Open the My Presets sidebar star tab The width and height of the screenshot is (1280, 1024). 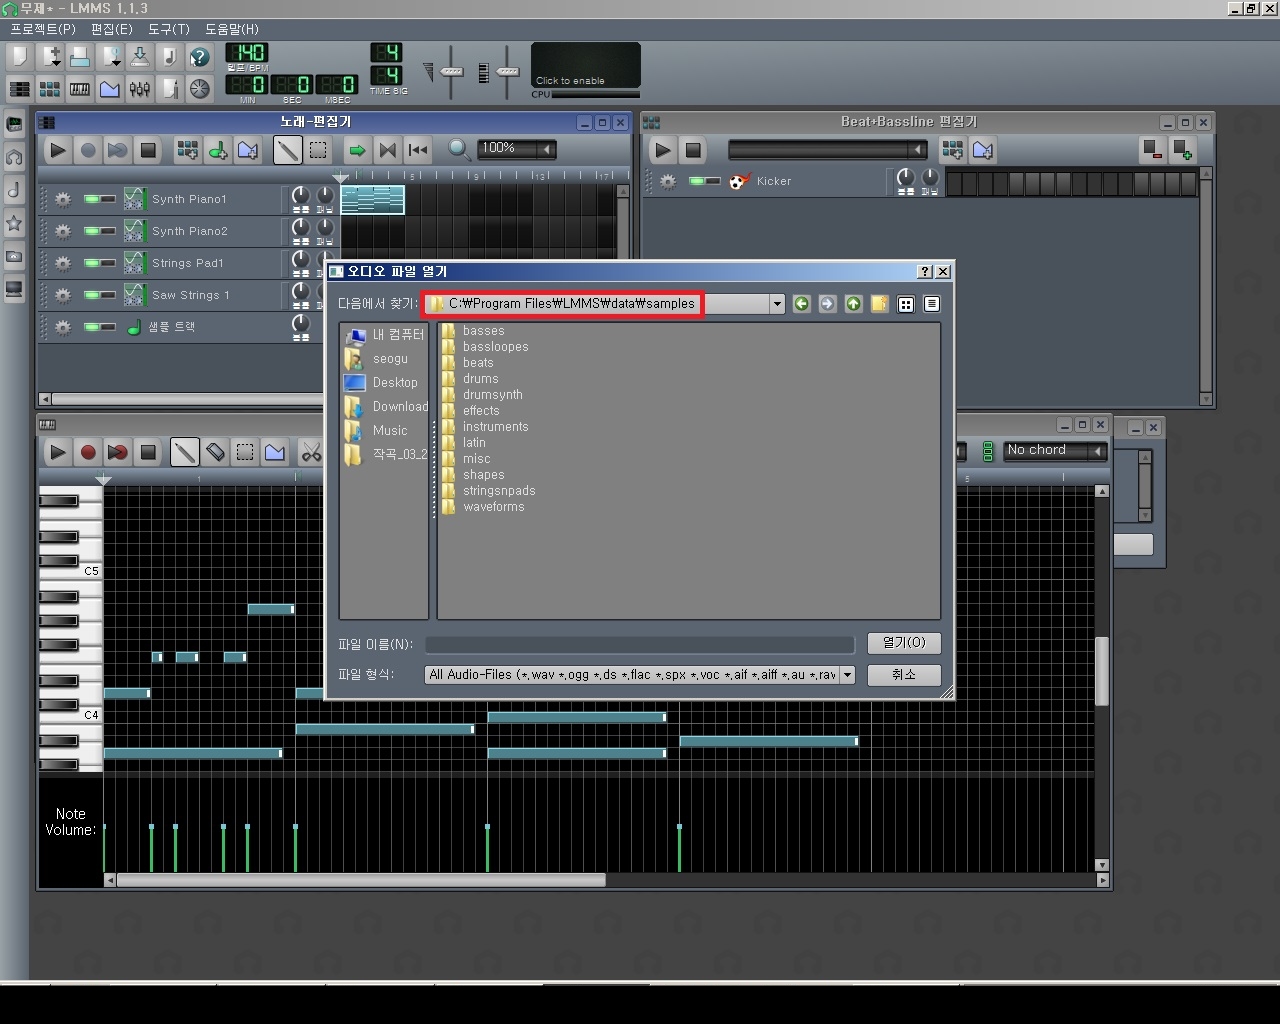pyautogui.click(x=14, y=223)
